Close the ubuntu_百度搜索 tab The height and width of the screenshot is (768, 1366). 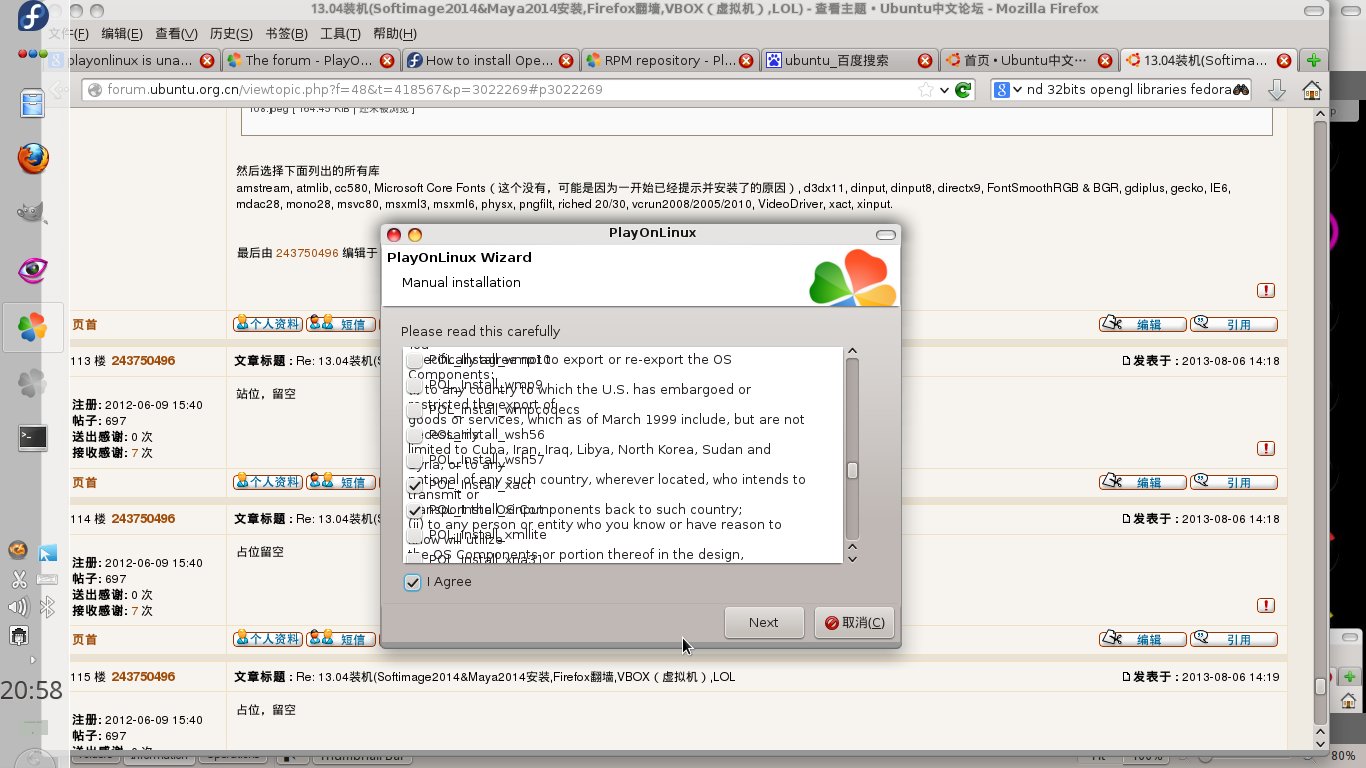pyautogui.click(x=924, y=60)
